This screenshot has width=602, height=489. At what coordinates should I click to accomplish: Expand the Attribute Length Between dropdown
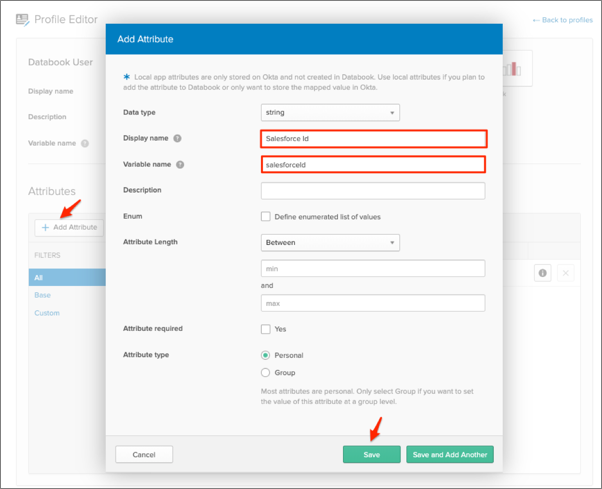tap(329, 242)
